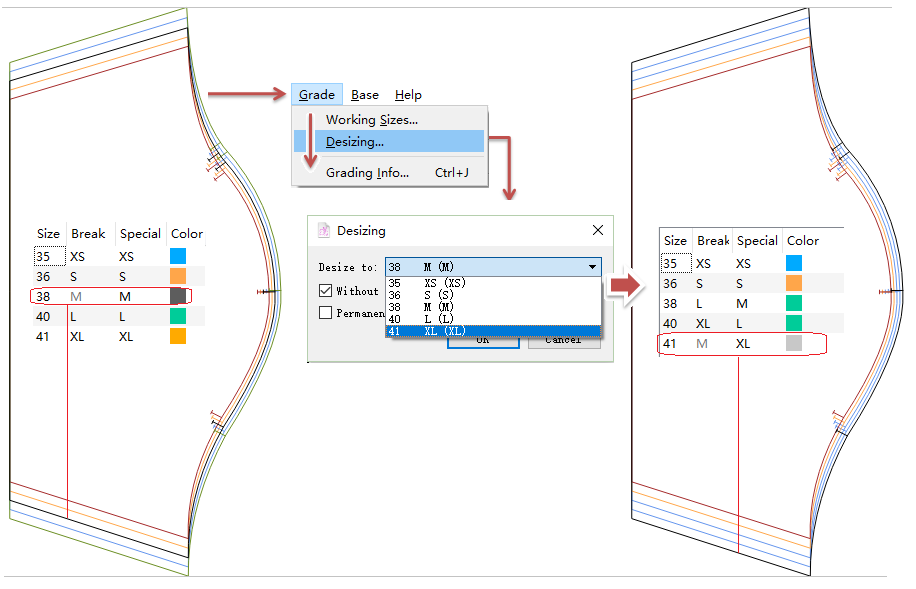916x589 pixels.
Task: Expand the "Desize to" combo box arrow
Action: tap(592, 267)
